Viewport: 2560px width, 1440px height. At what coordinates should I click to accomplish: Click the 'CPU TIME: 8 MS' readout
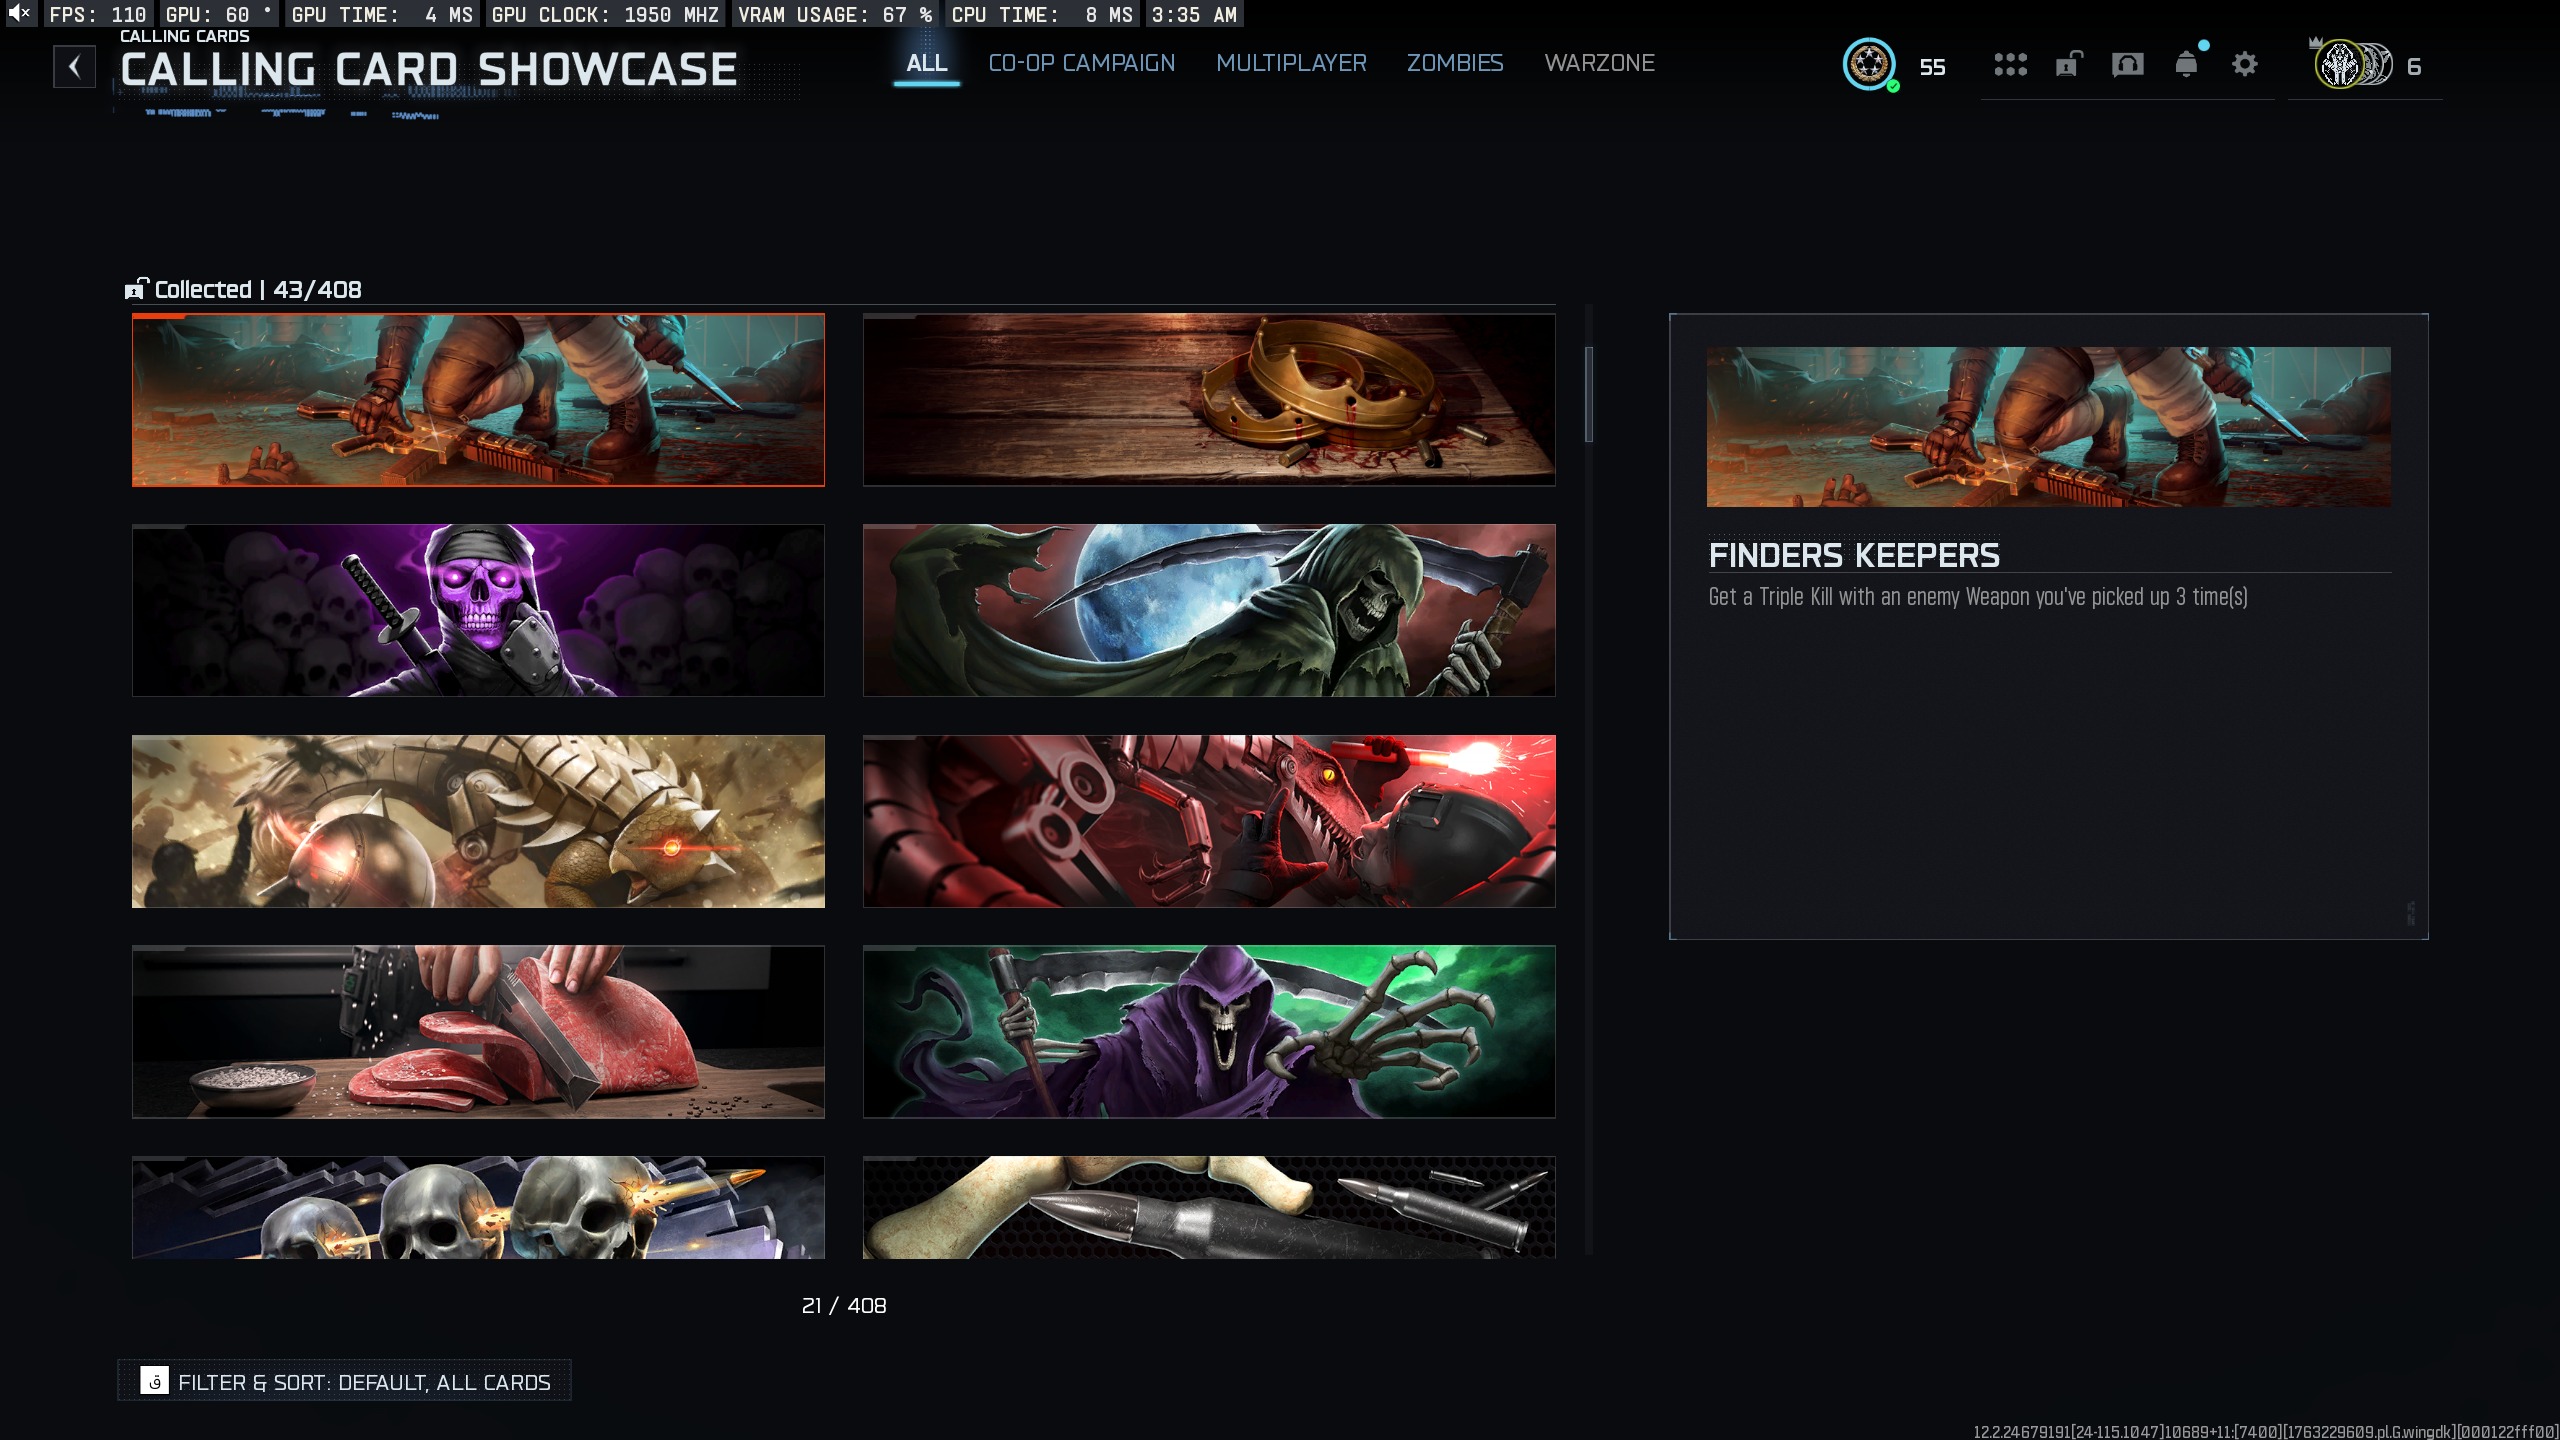click(x=1042, y=14)
